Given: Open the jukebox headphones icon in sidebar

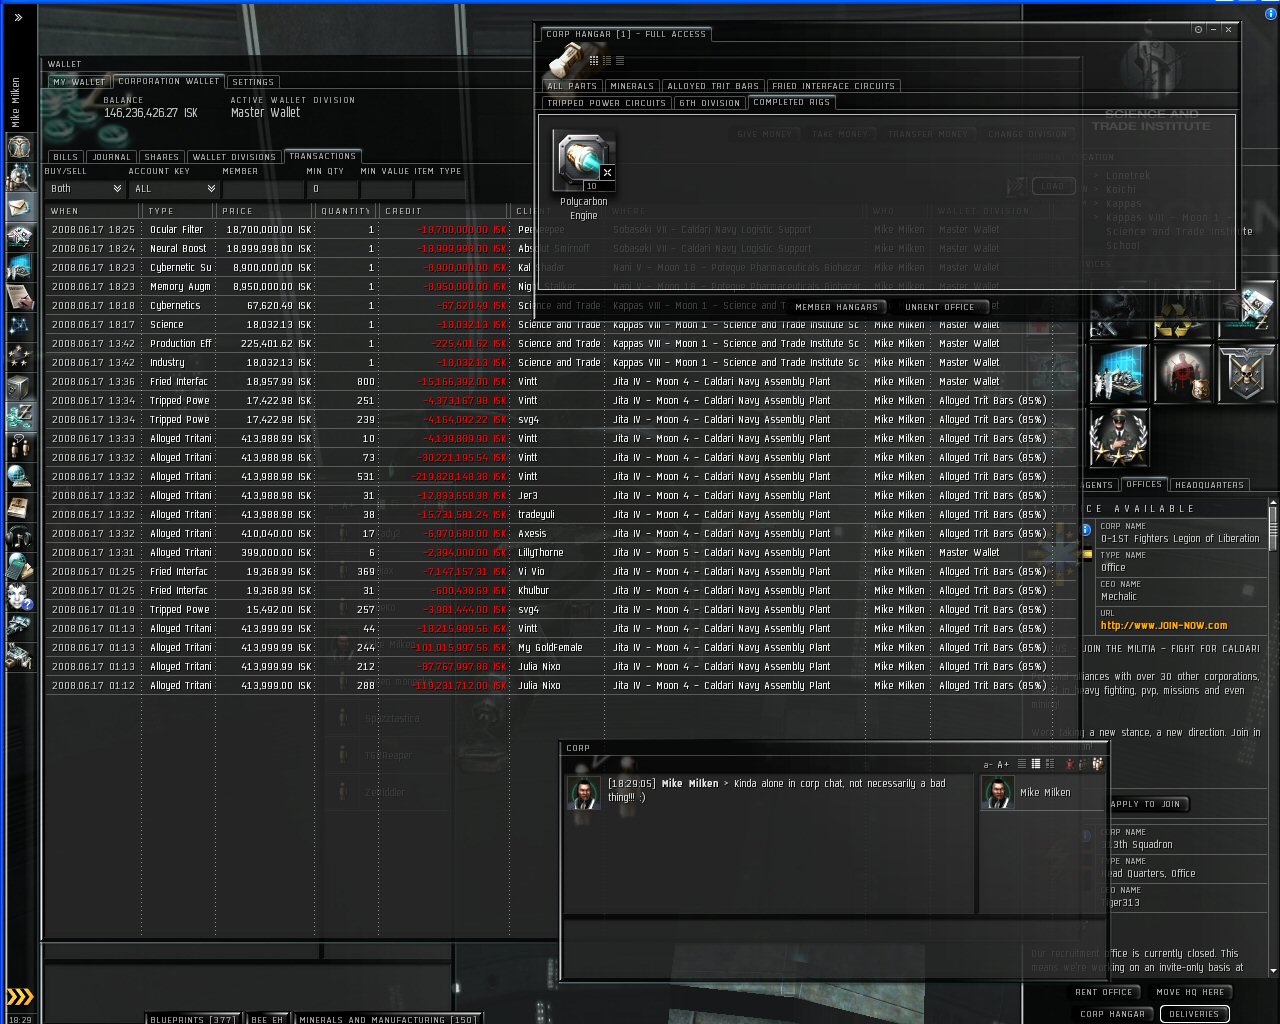Looking at the screenshot, I should click(19, 537).
